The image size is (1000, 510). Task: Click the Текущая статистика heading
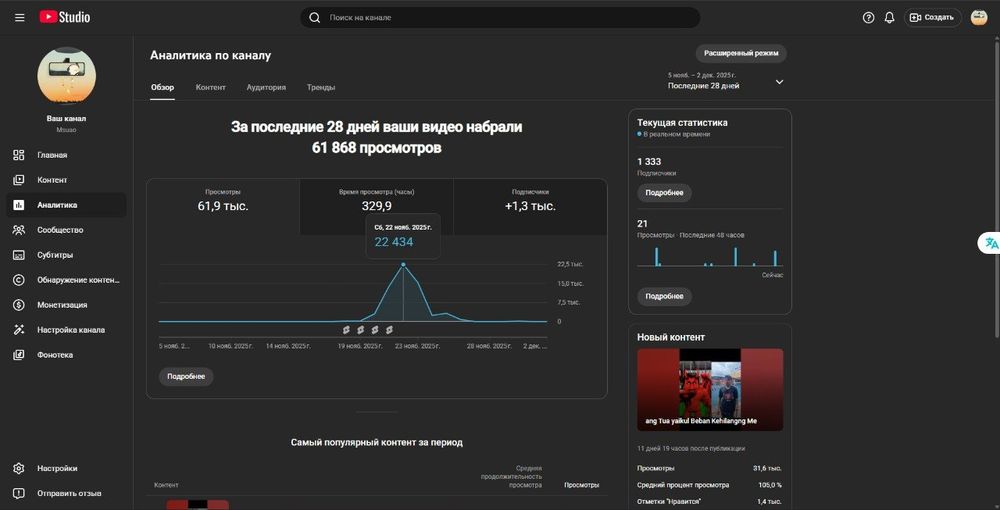(682, 122)
